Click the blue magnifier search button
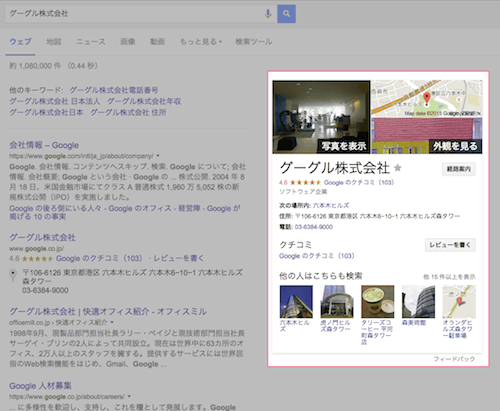This screenshot has height=411, width=500. tap(286, 14)
